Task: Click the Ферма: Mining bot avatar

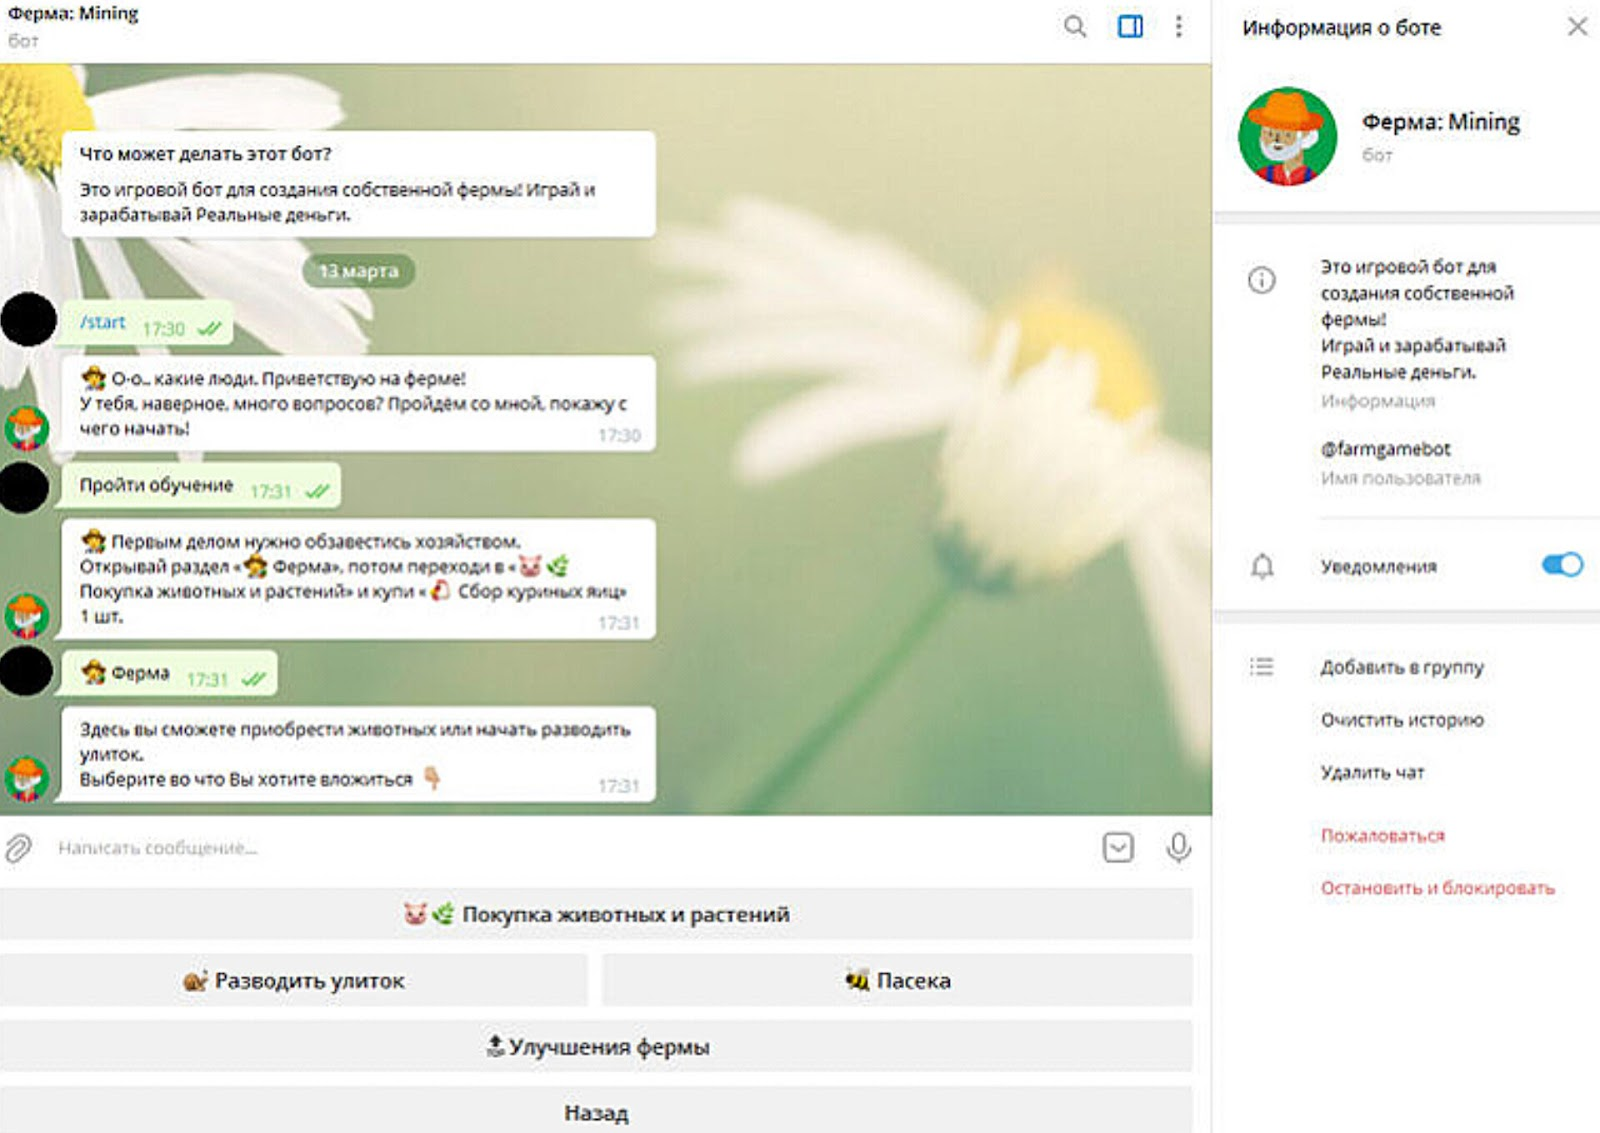Action: click(1287, 137)
